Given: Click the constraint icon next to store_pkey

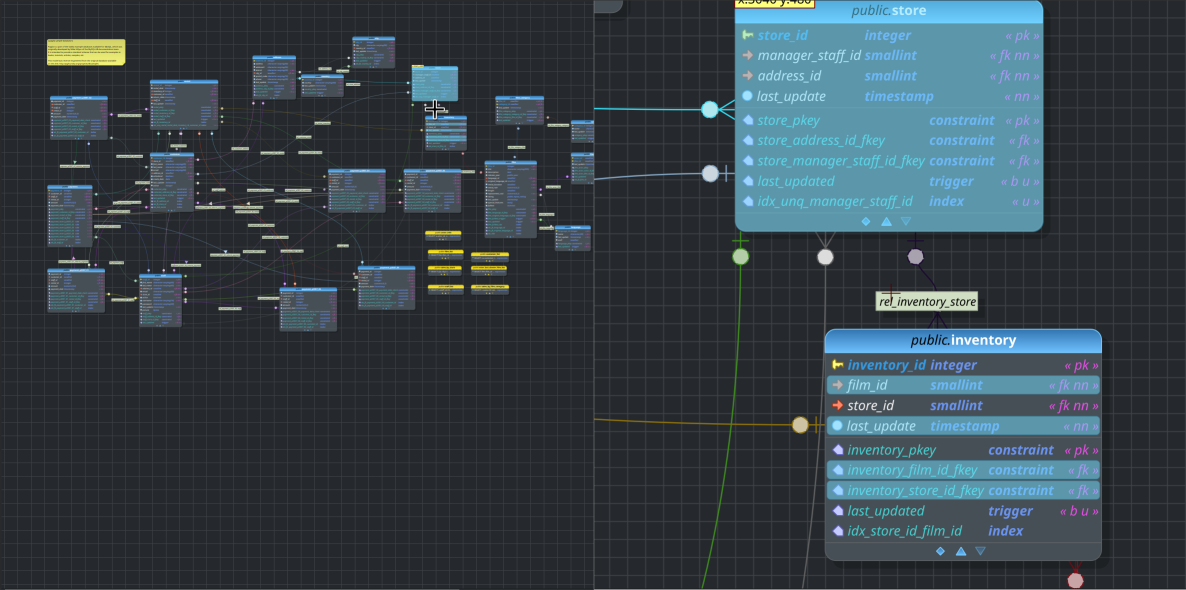Looking at the screenshot, I should (747, 121).
